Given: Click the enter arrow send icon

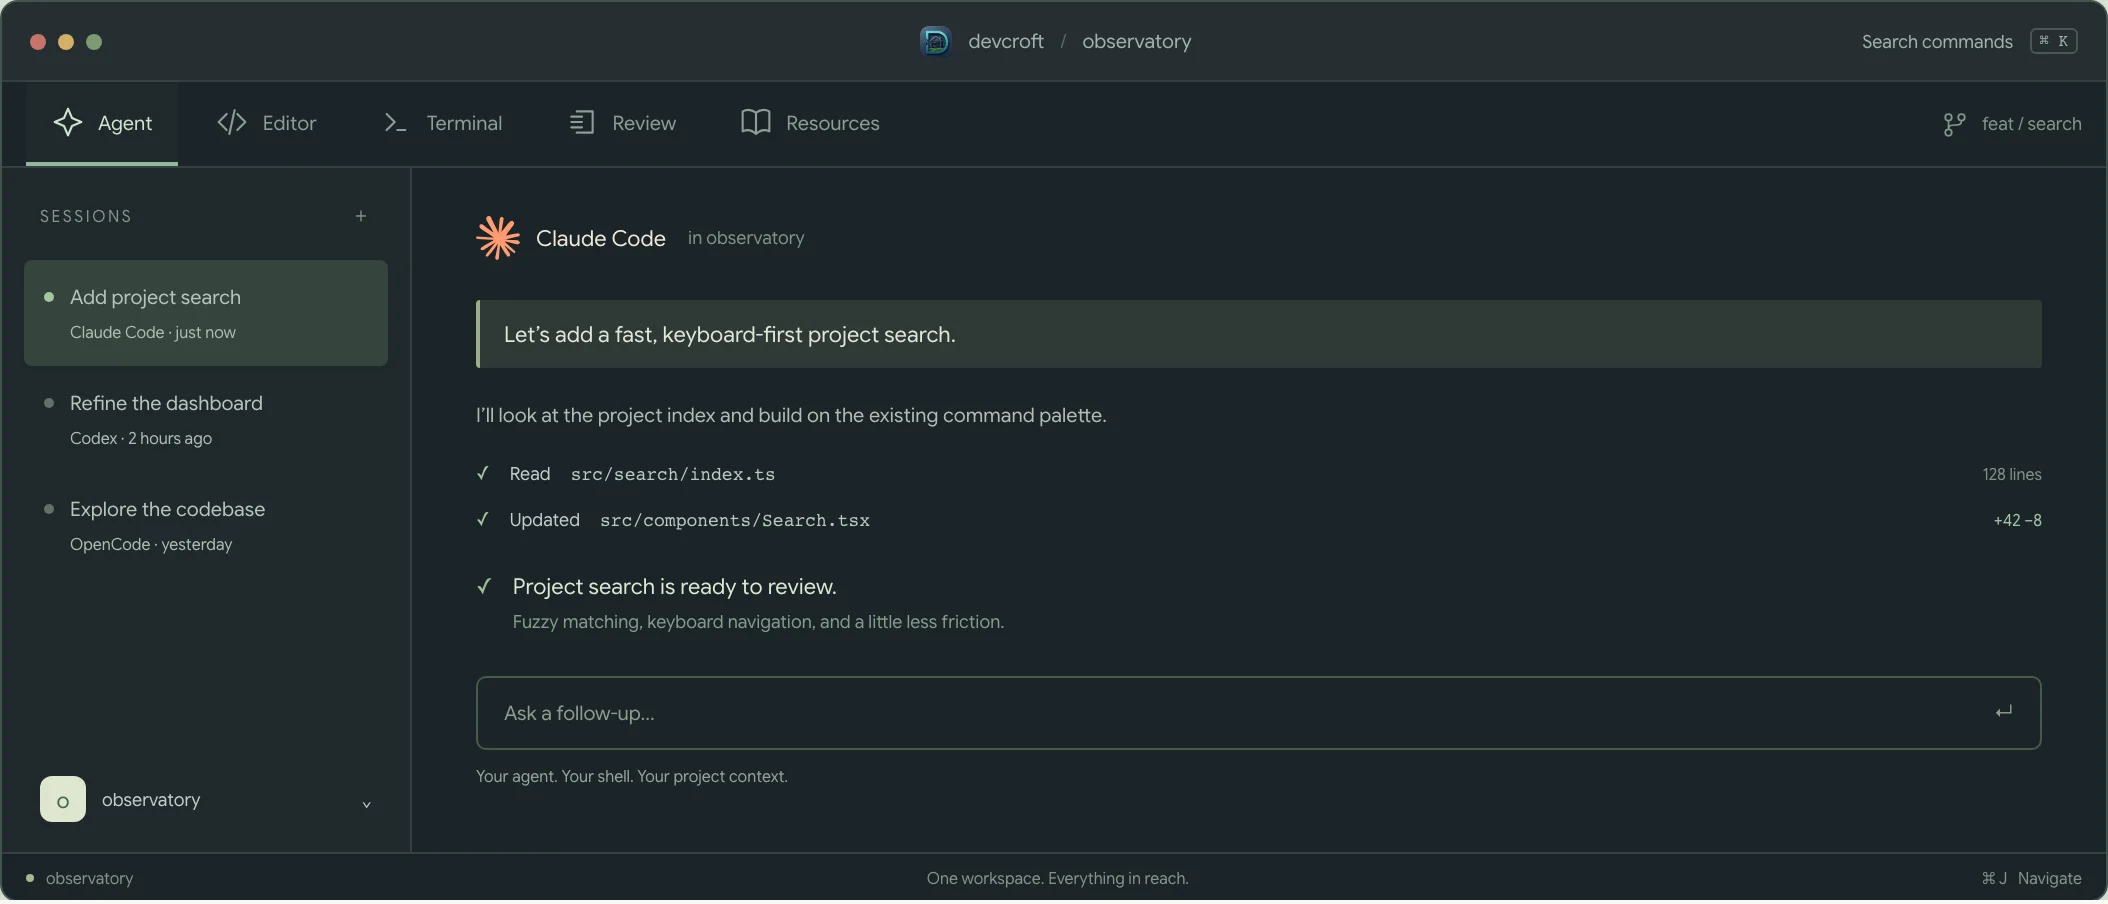Looking at the screenshot, I should coord(2003,712).
